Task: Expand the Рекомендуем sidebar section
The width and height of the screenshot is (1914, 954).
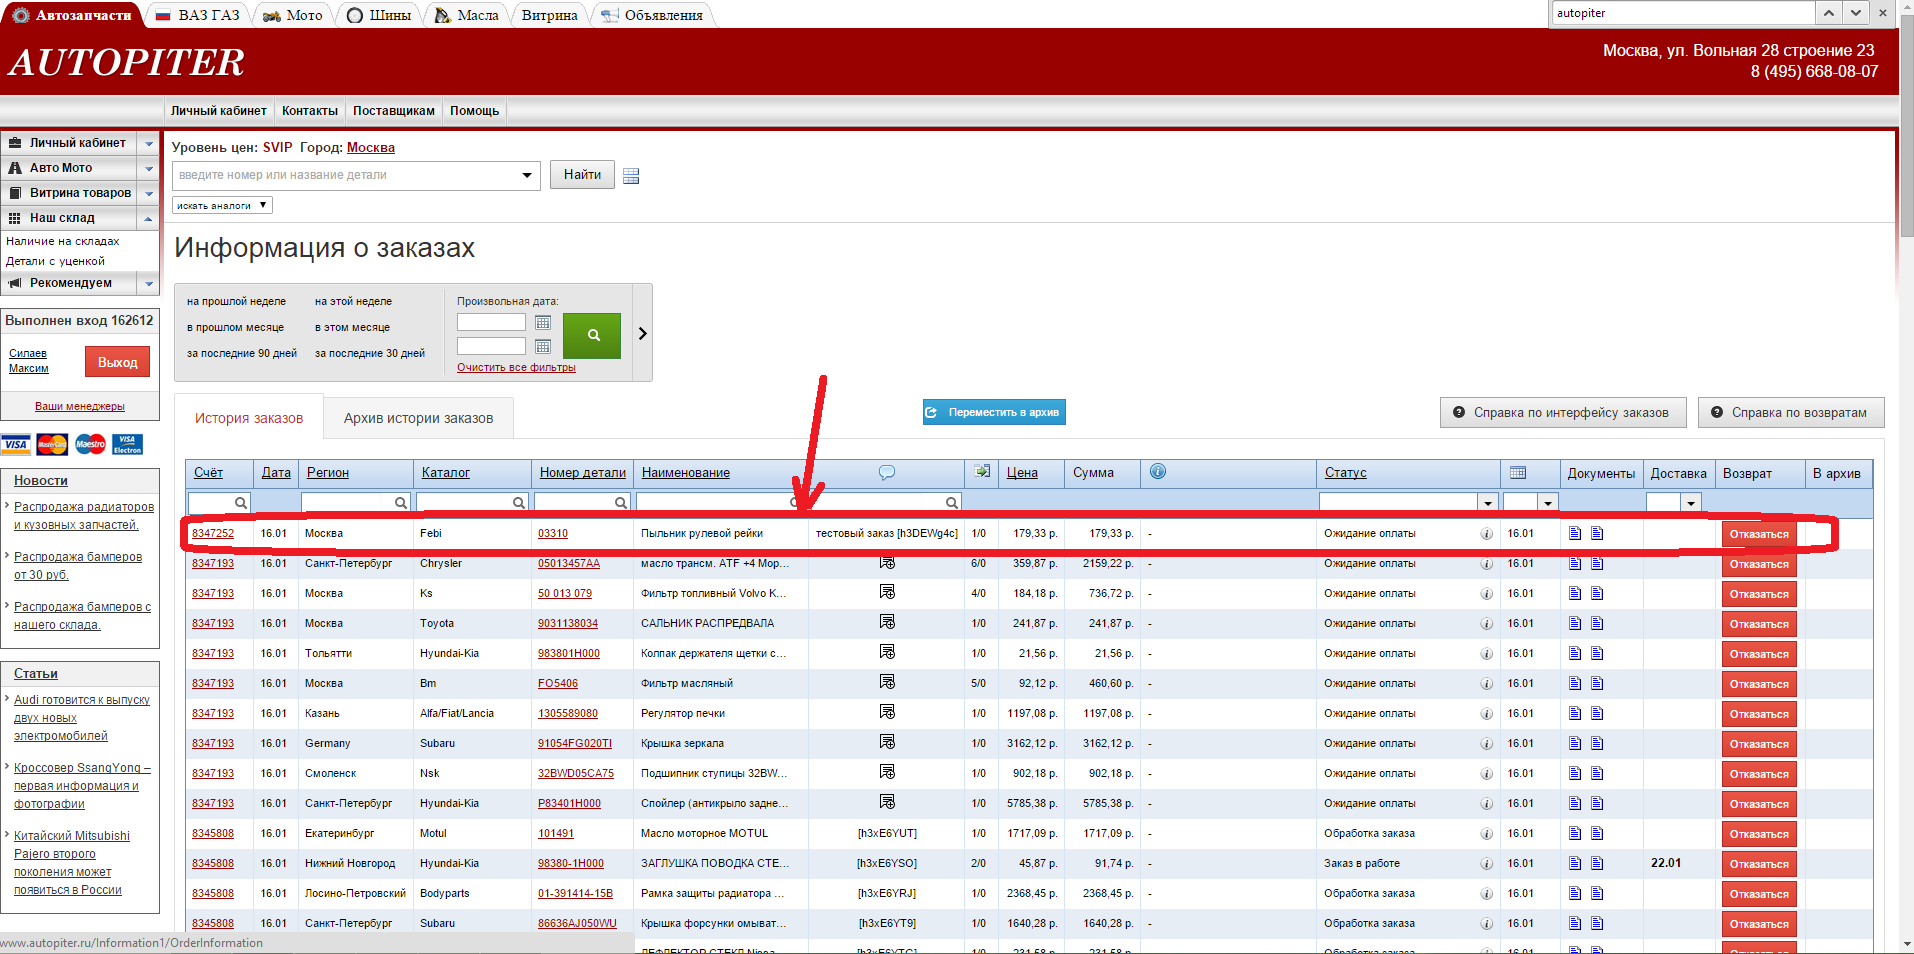Action: point(149,283)
